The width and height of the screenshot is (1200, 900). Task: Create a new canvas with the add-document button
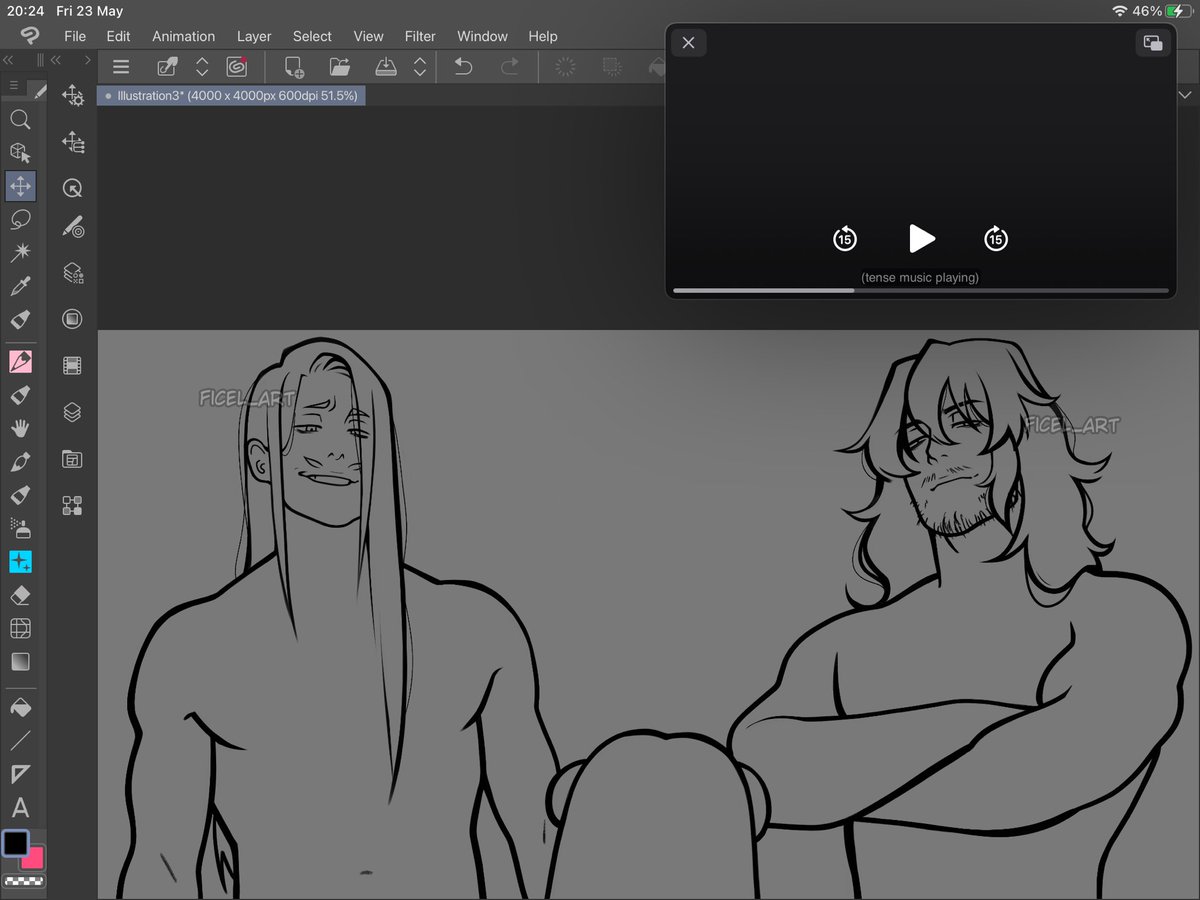[293, 67]
